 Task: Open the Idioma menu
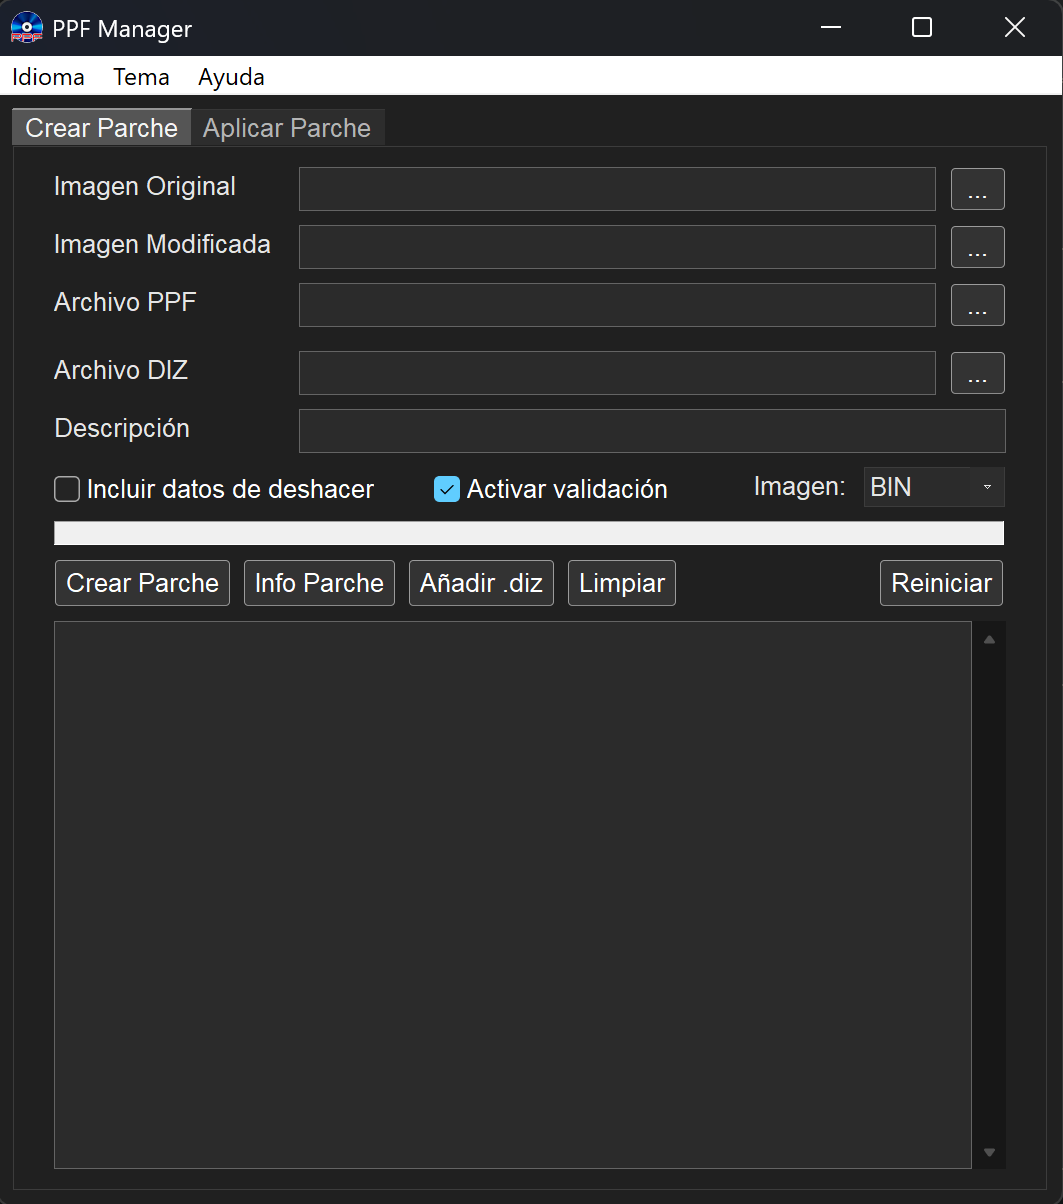[x=48, y=77]
